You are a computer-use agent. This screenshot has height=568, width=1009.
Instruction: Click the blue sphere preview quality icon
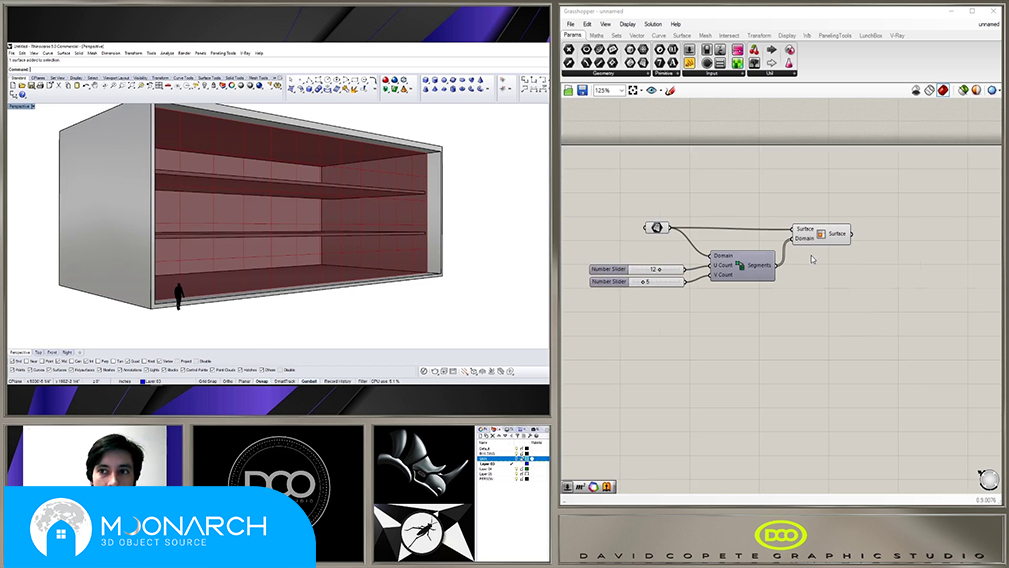tap(992, 91)
